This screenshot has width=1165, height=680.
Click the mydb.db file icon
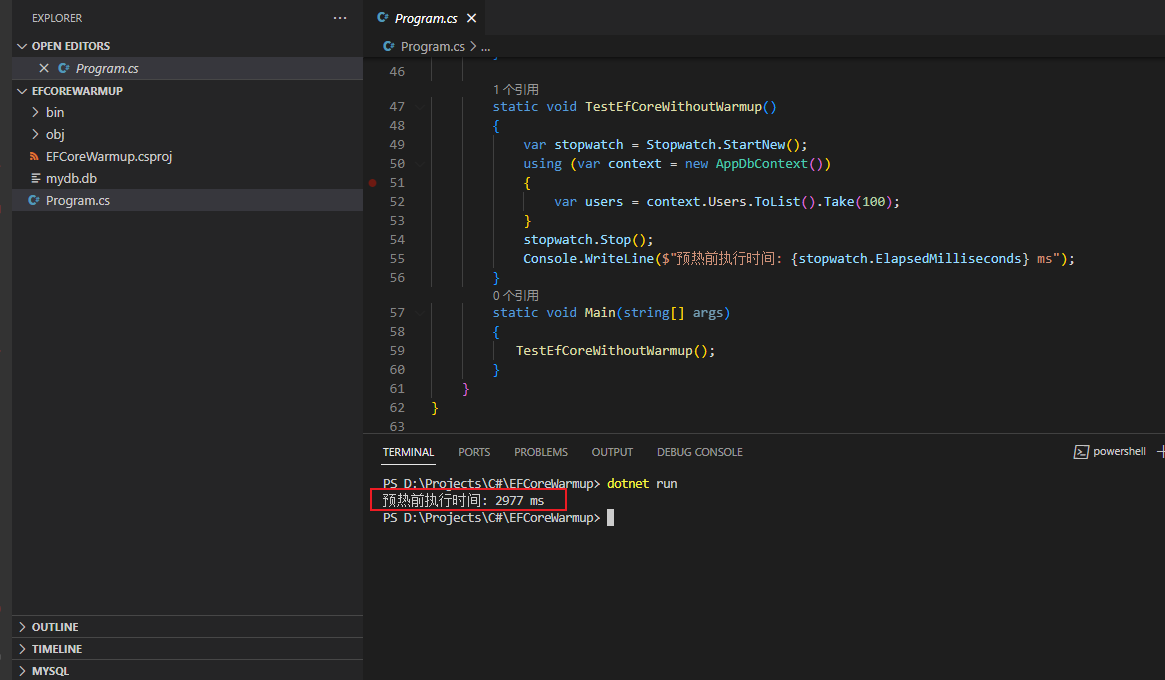(x=35, y=179)
